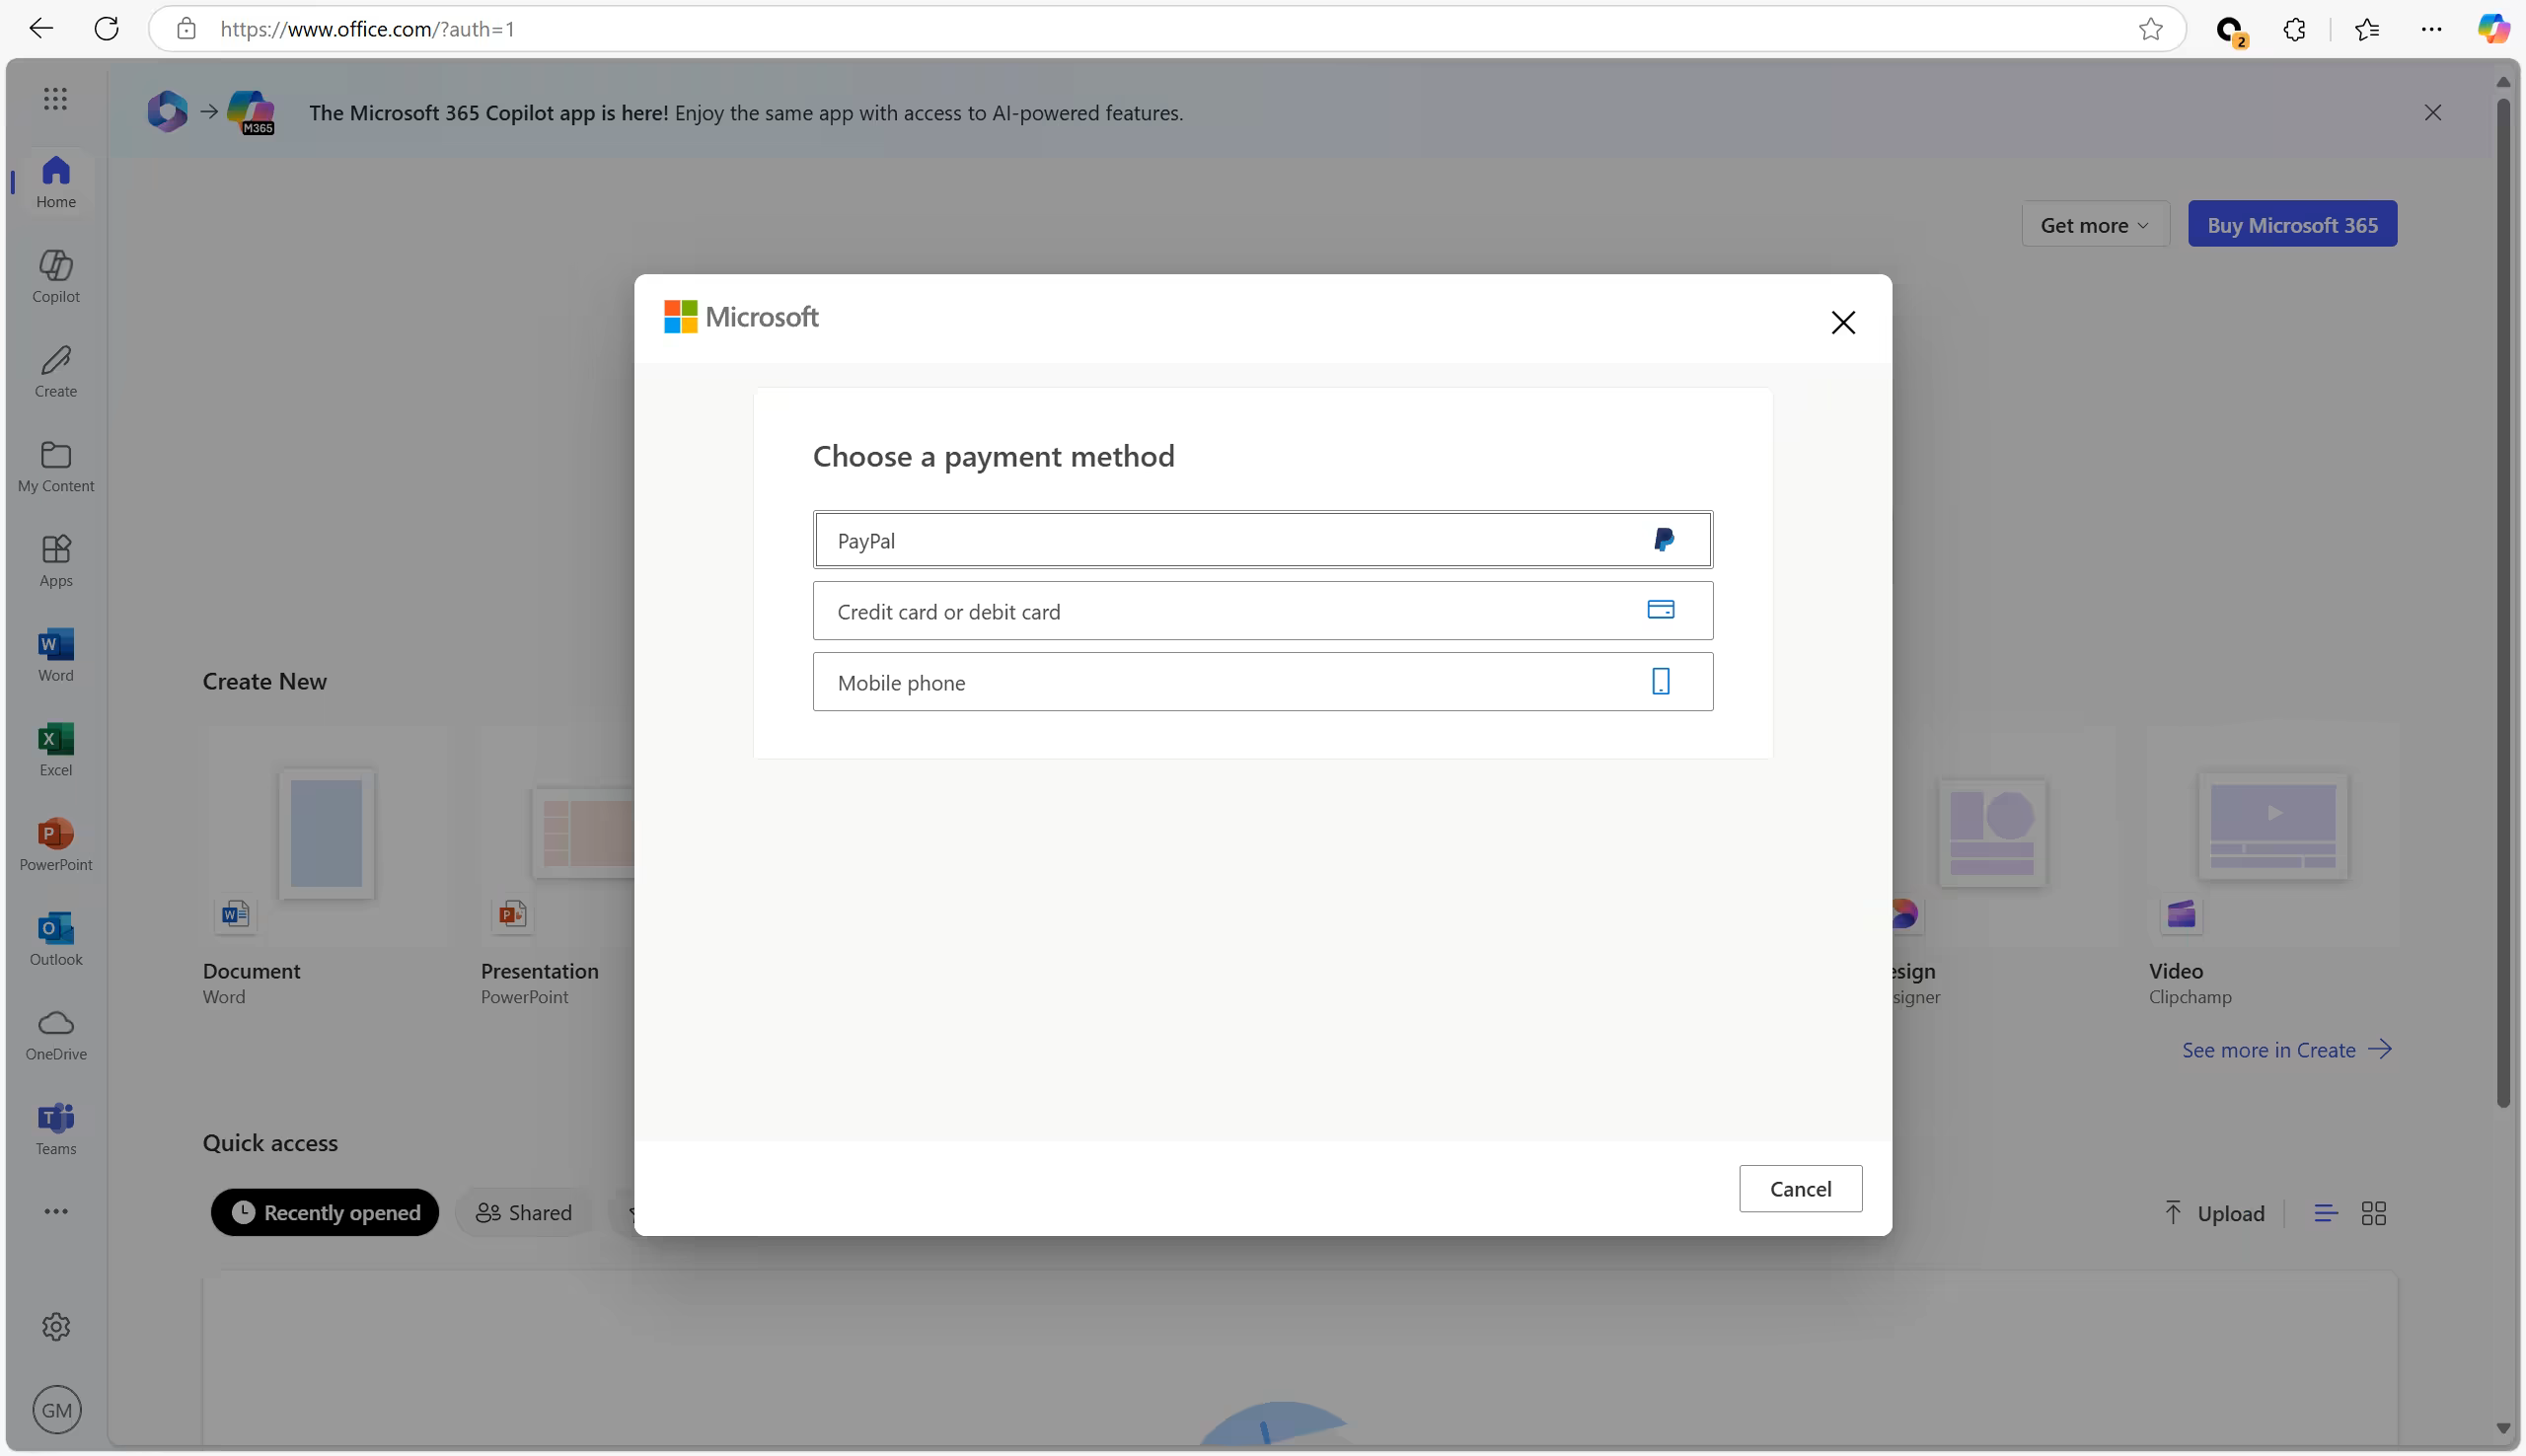This screenshot has width=2526, height=1456.
Task: Expand the Get more dropdown
Action: point(2094,225)
